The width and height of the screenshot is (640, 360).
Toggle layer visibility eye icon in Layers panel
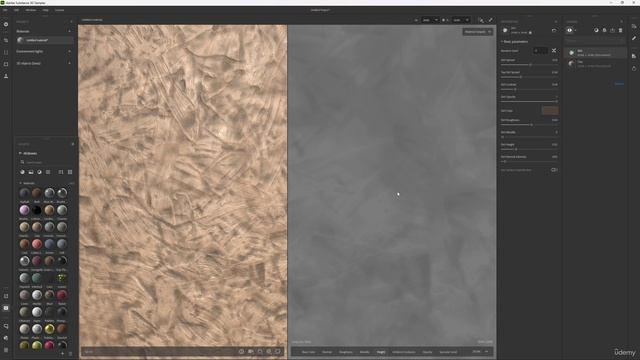(569, 30)
